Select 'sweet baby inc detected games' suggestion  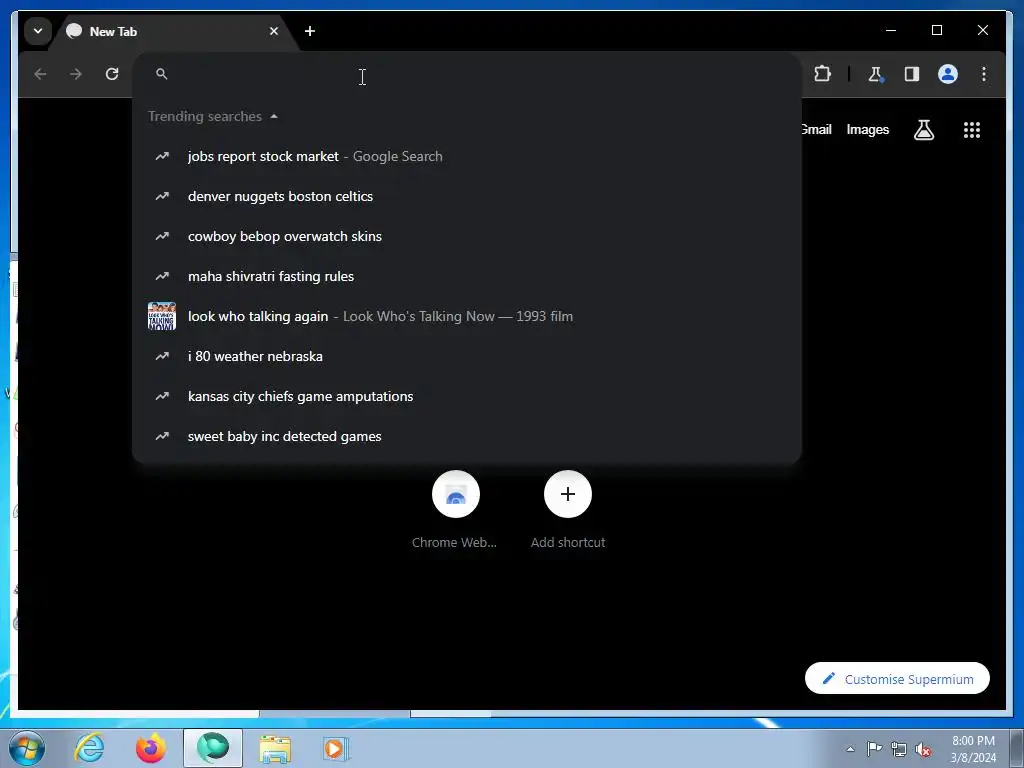coord(467,436)
